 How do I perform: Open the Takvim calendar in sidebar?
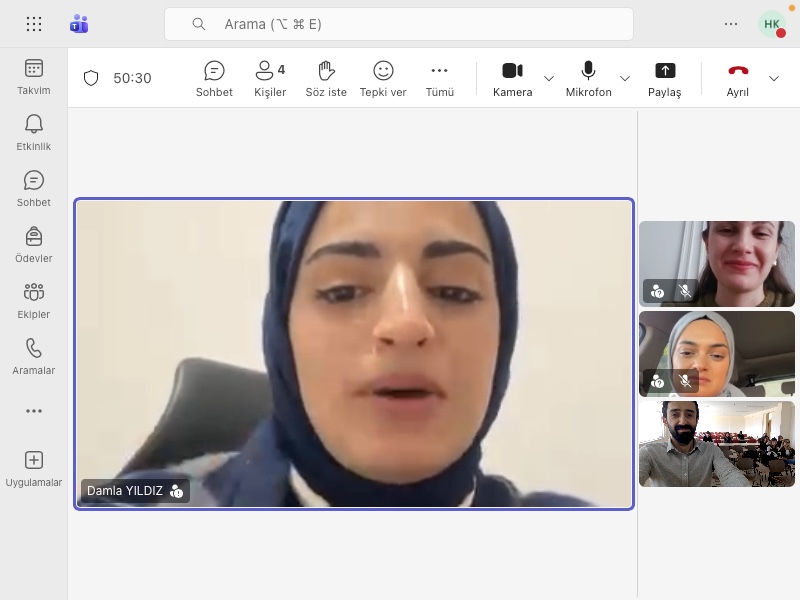click(x=33, y=76)
